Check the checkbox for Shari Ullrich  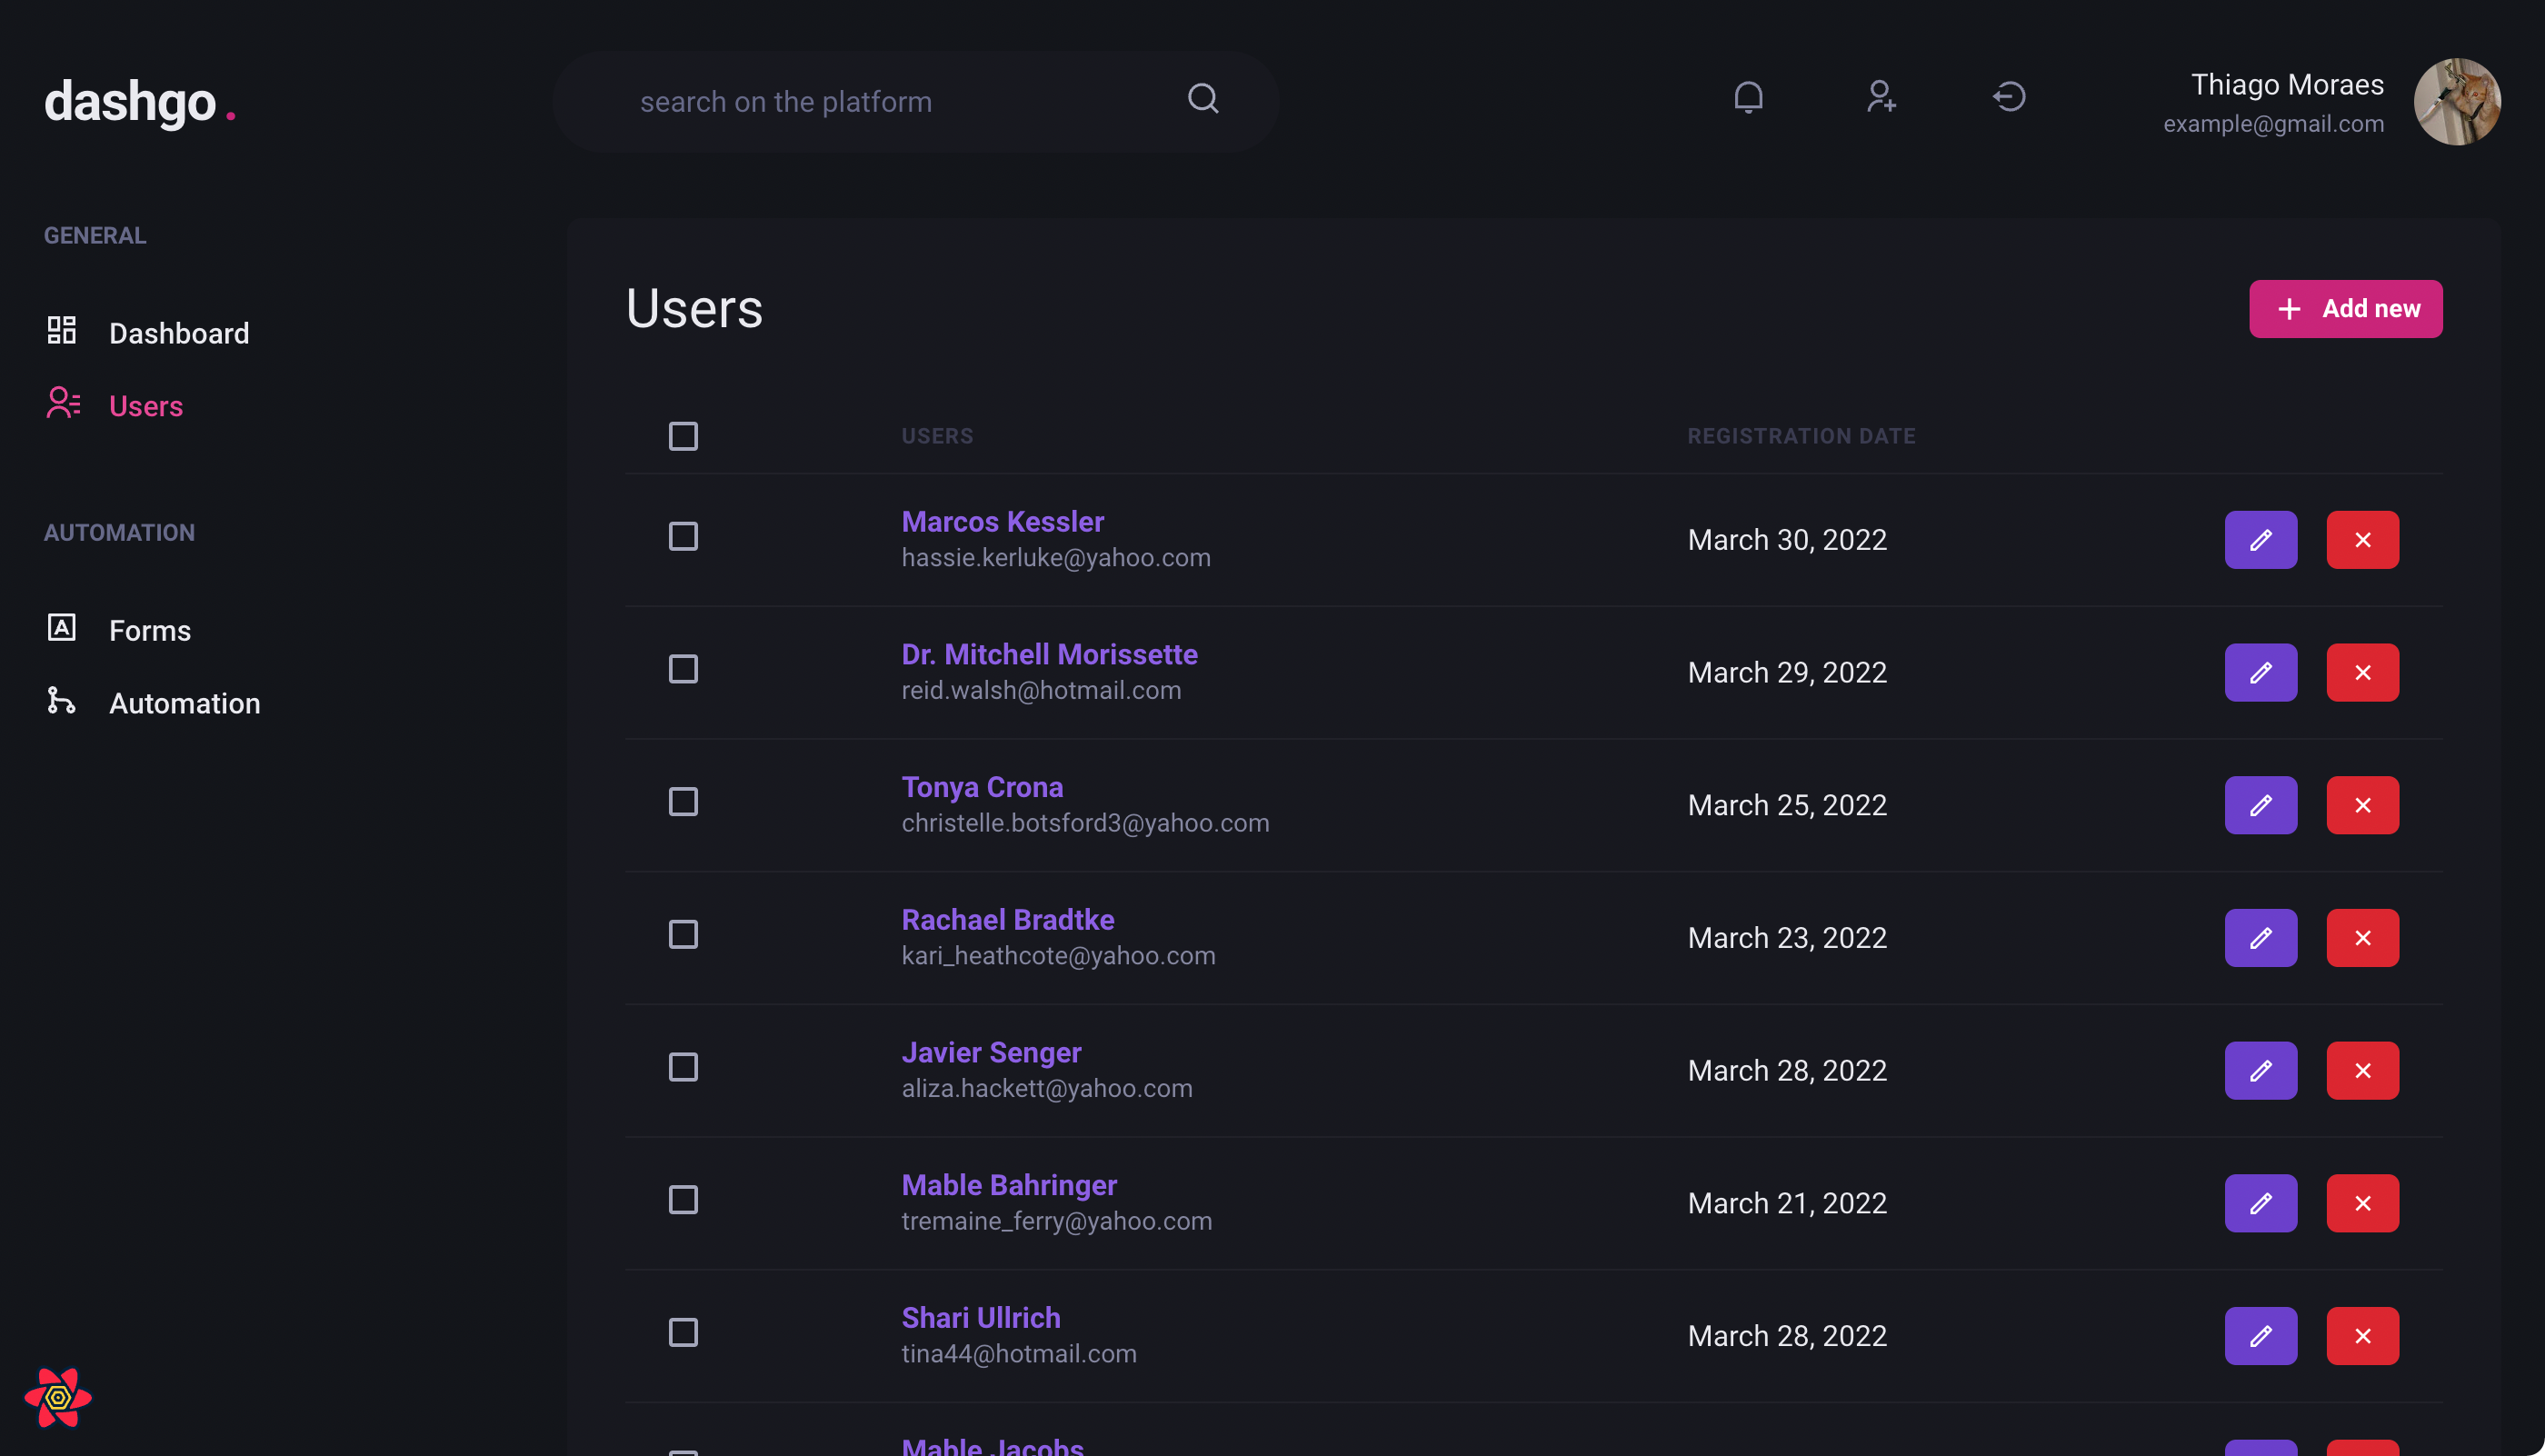(x=683, y=1333)
